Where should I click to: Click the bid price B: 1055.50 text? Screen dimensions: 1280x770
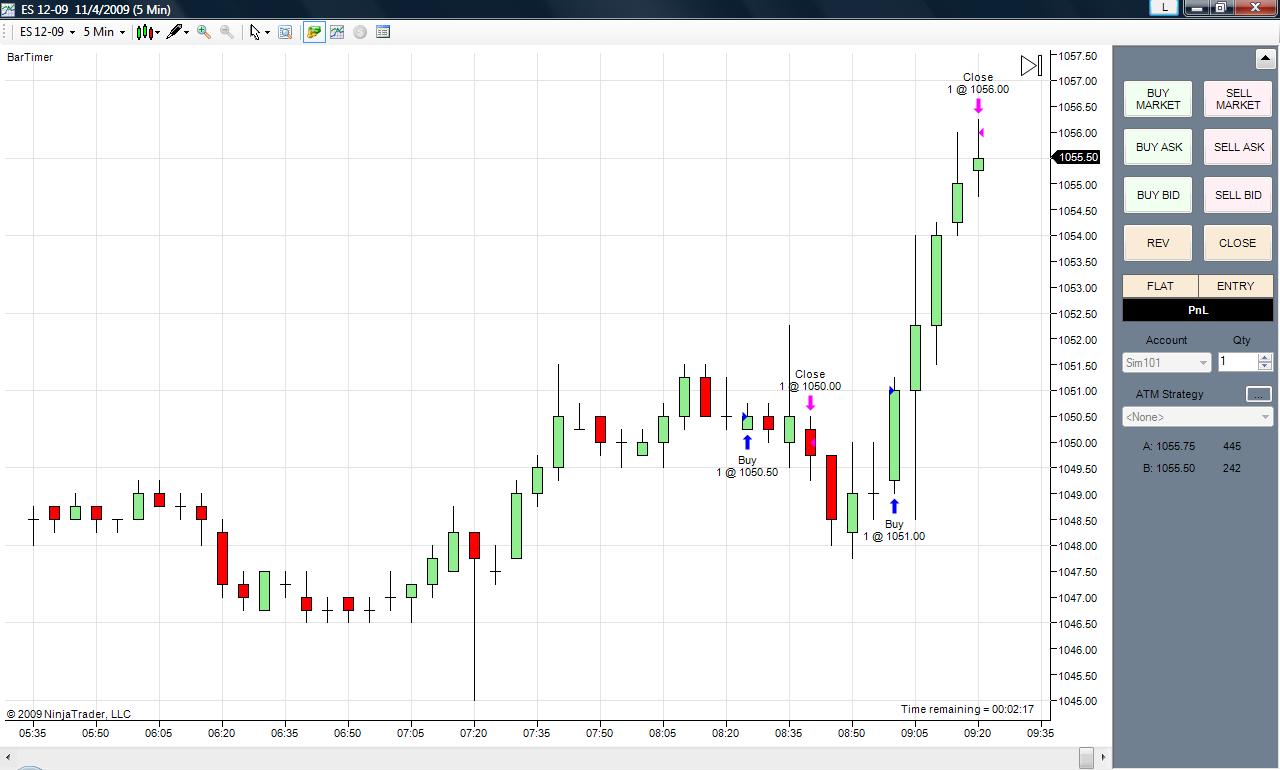[1169, 468]
